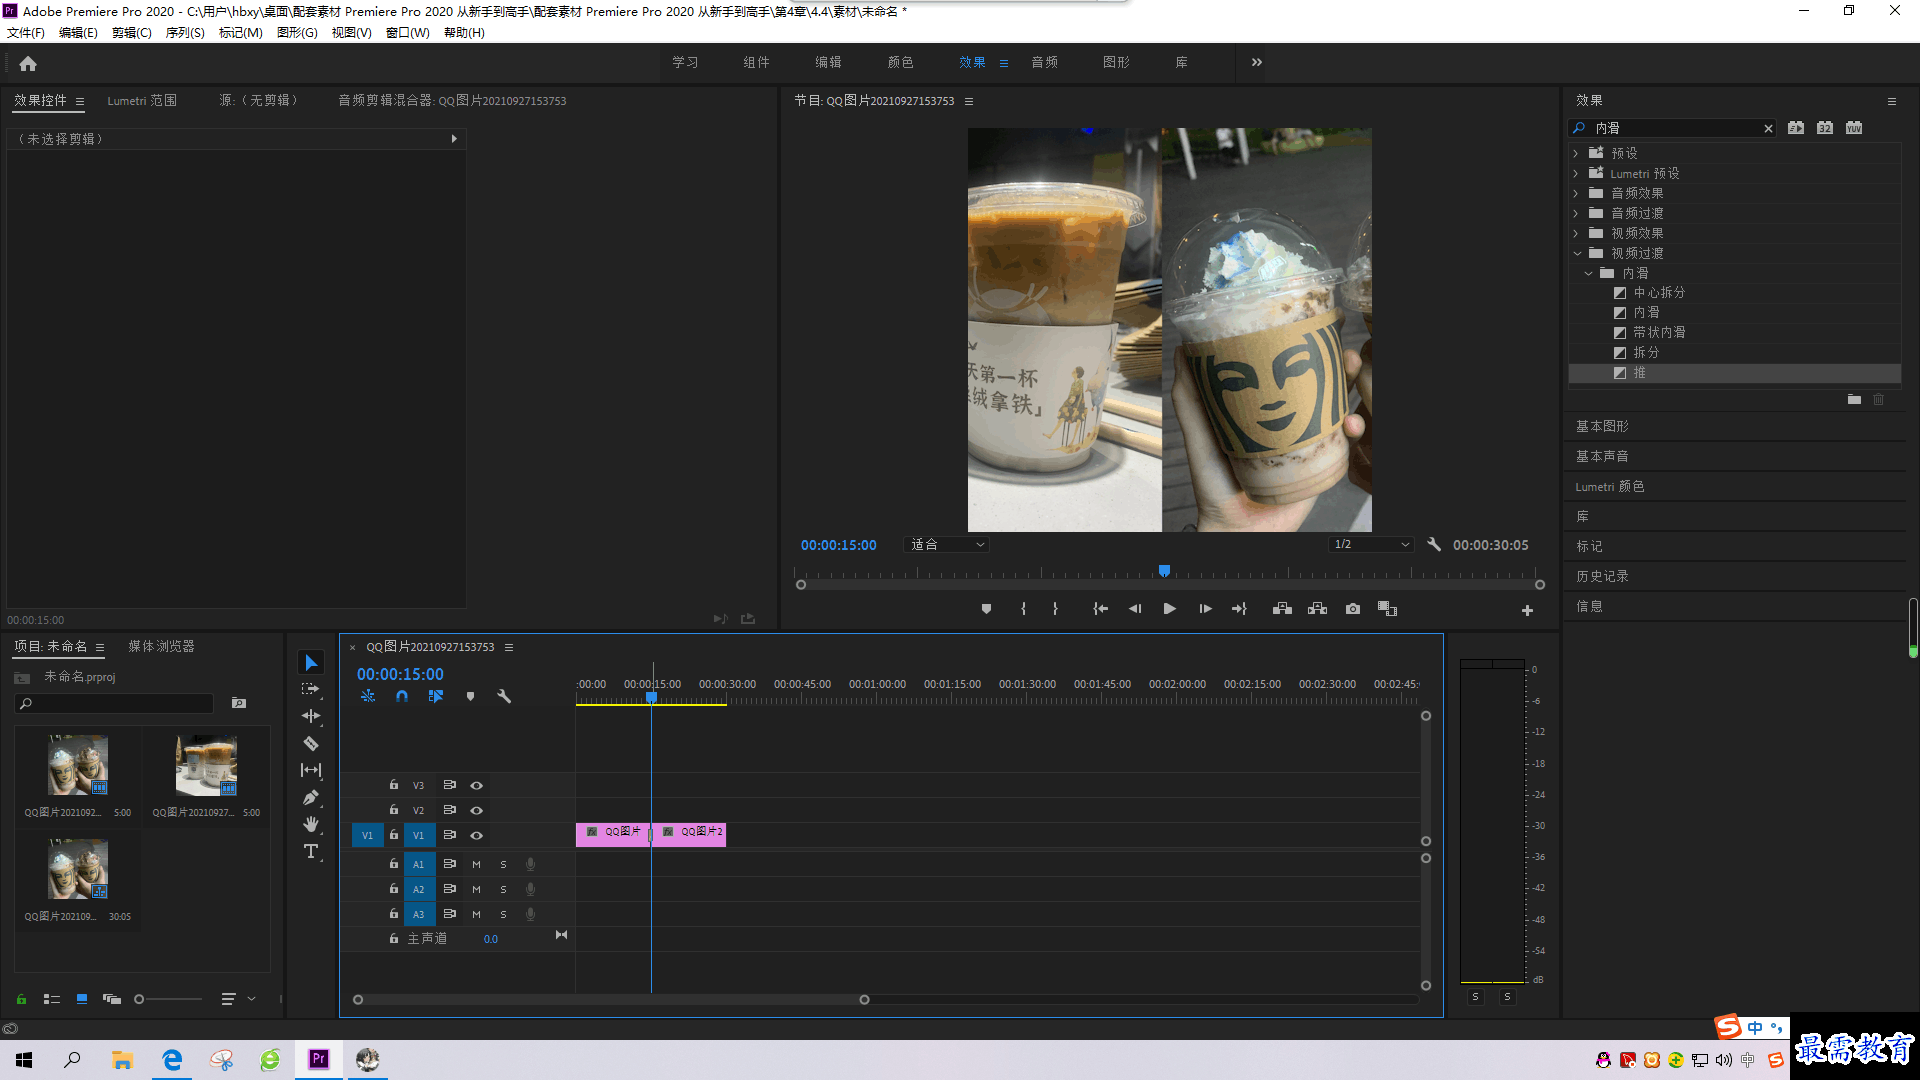Toggle V1 track output eye
This screenshot has height=1080, width=1920.
click(477, 836)
